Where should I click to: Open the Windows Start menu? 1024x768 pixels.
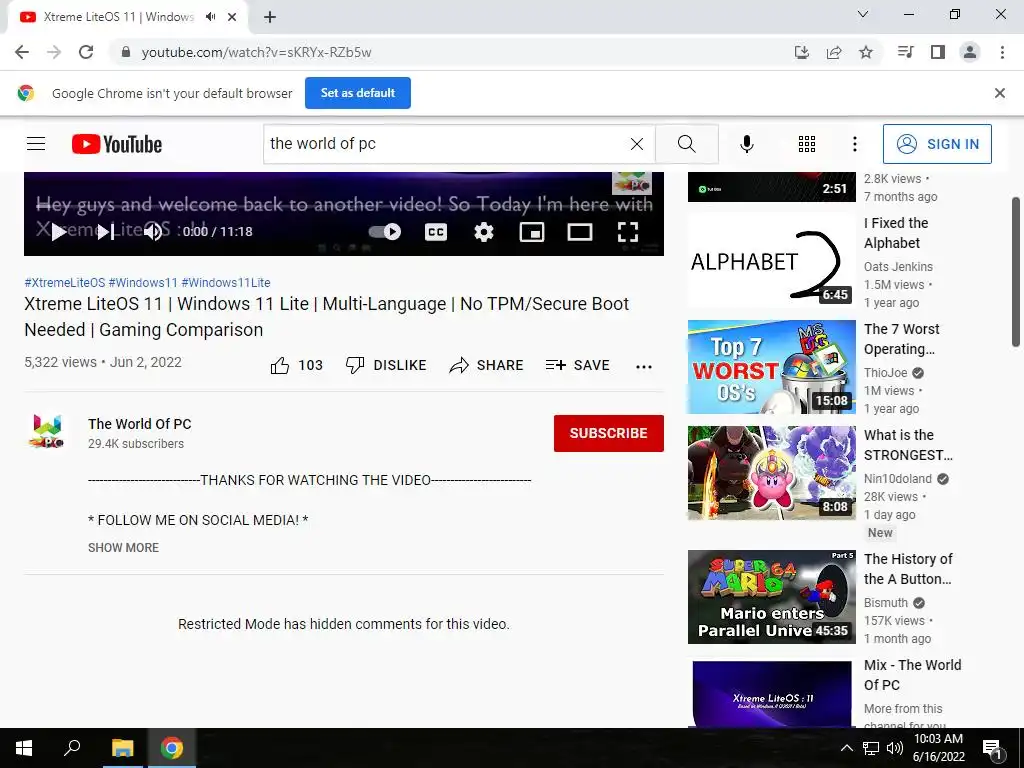click(x=24, y=748)
